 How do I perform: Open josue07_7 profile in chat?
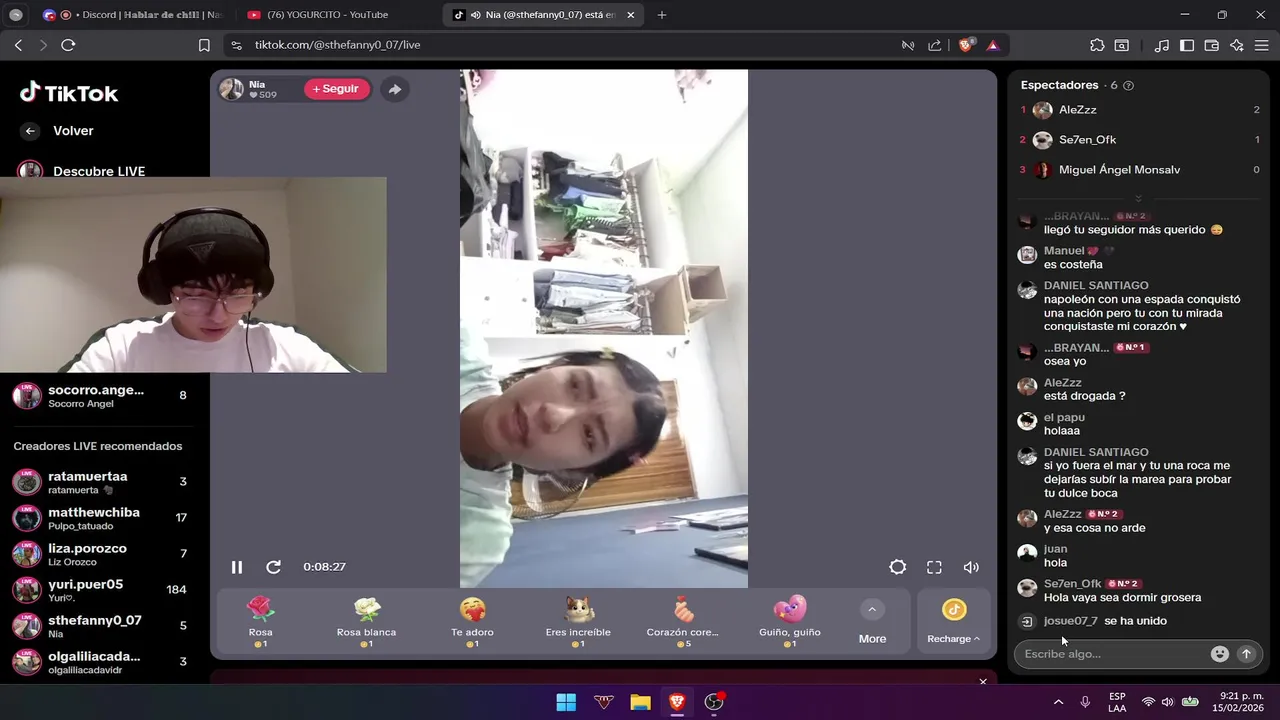click(1070, 621)
